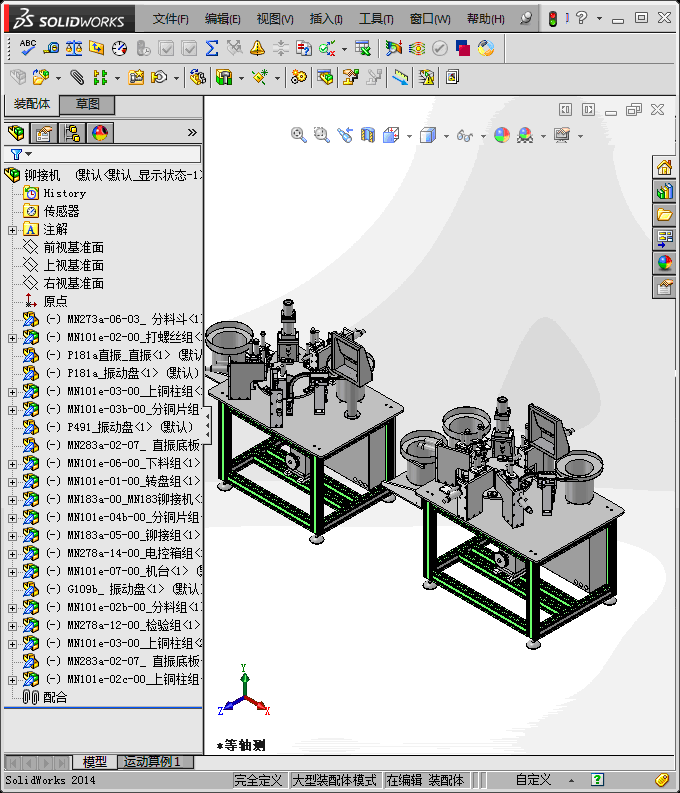680x793 pixels.
Task: Open the PropertyManager tab icon
Action: [44, 133]
